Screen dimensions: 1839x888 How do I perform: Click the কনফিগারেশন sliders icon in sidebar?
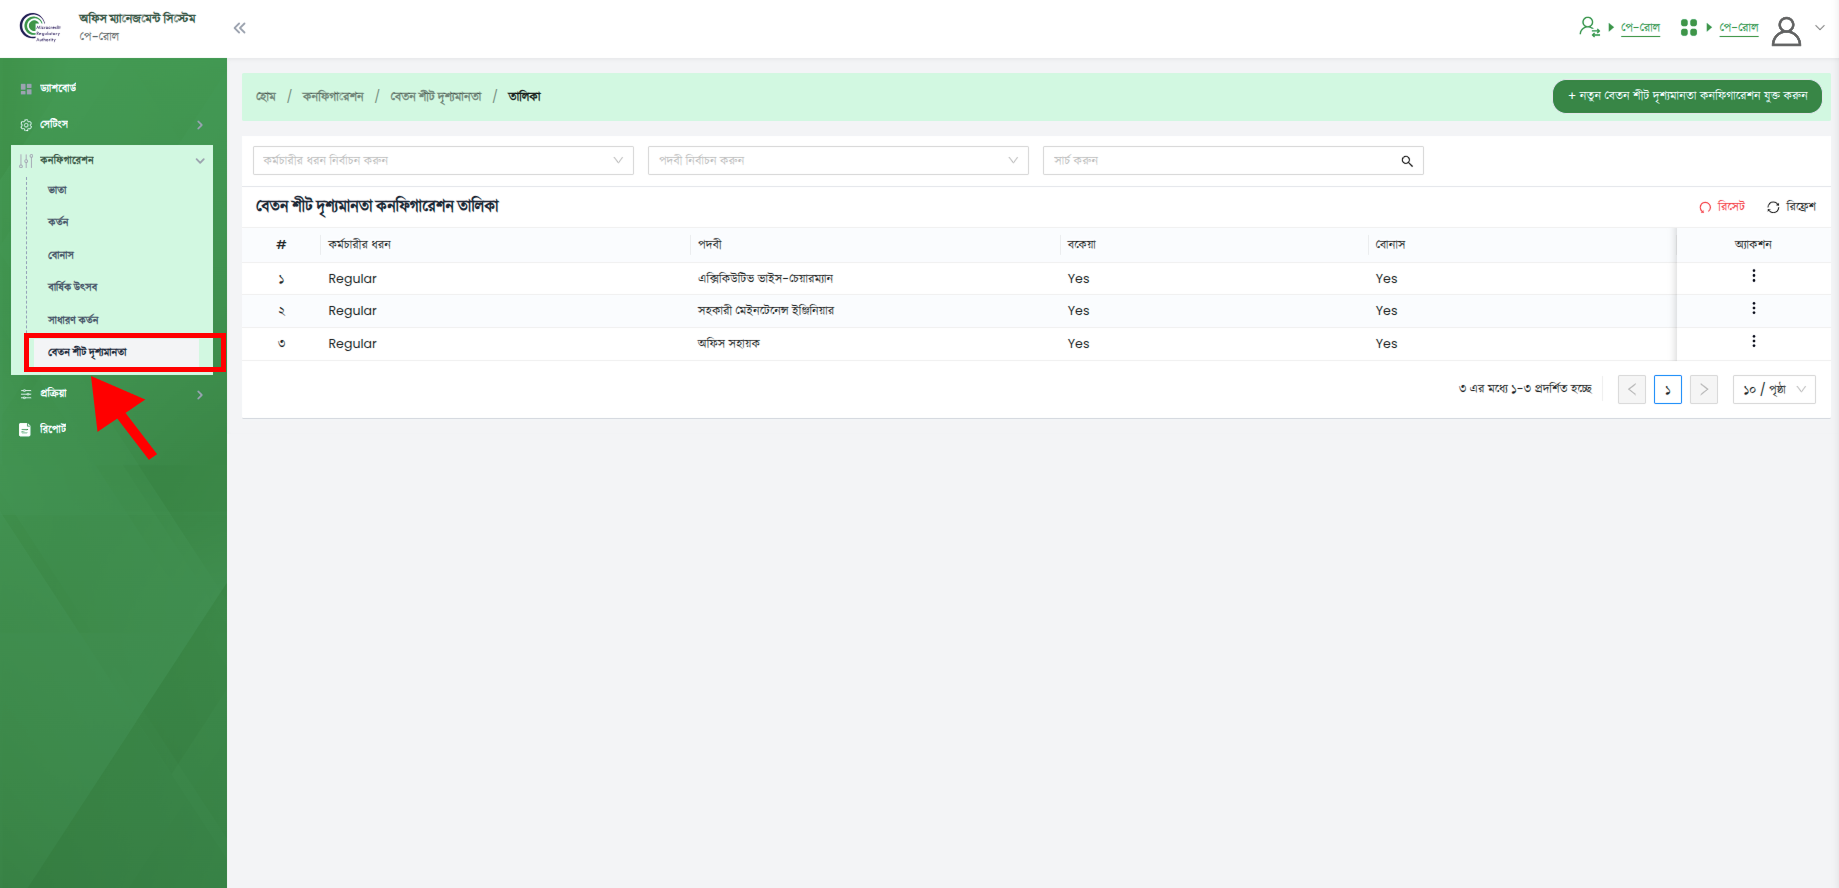point(26,160)
